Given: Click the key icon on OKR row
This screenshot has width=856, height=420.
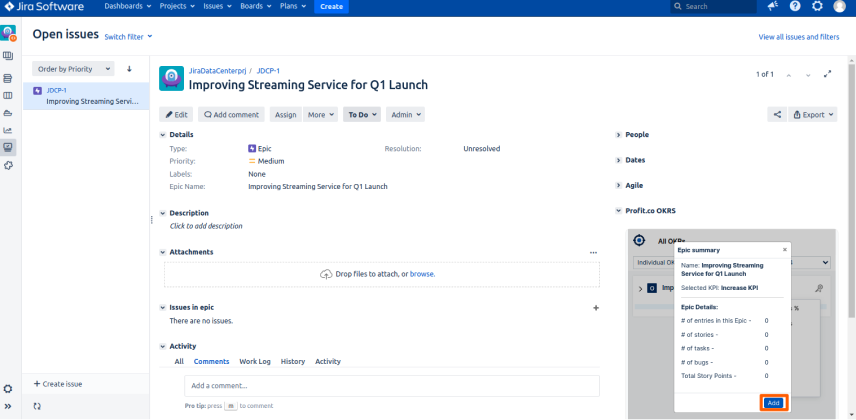Looking at the screenshot, I should point(818,288).
